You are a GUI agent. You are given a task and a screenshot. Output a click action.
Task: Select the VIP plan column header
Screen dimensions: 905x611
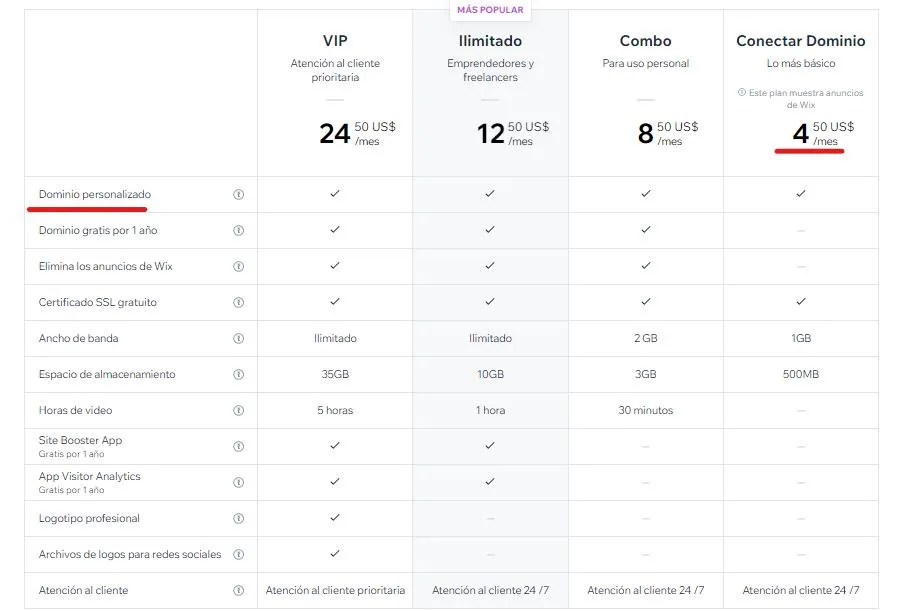334,41
